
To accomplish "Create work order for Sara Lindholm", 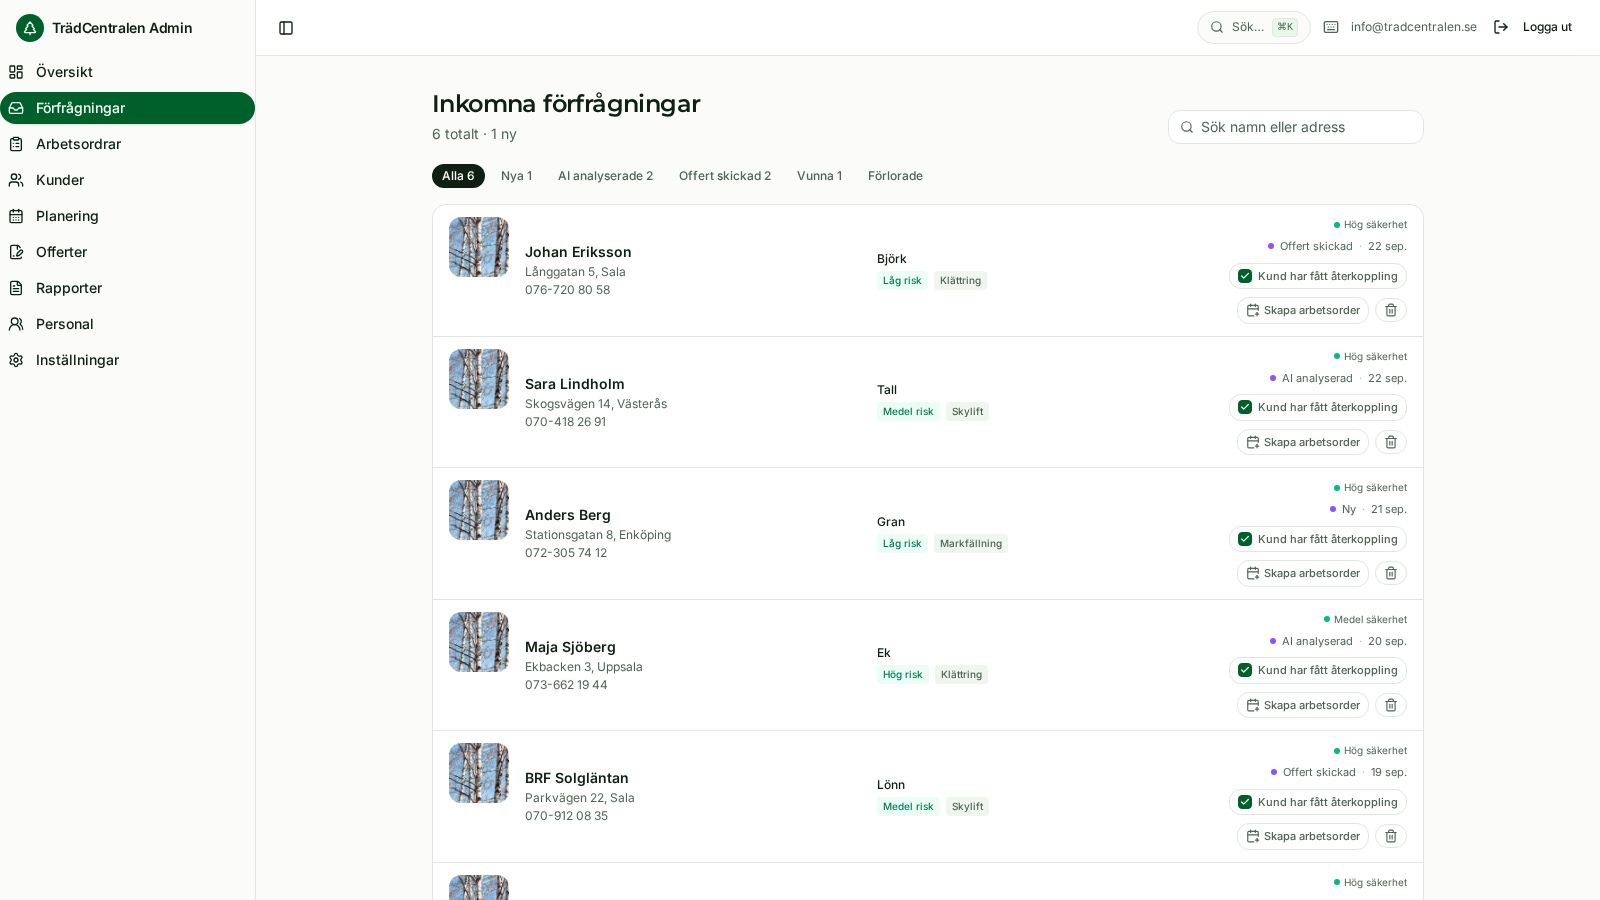I will point(1303,442).
